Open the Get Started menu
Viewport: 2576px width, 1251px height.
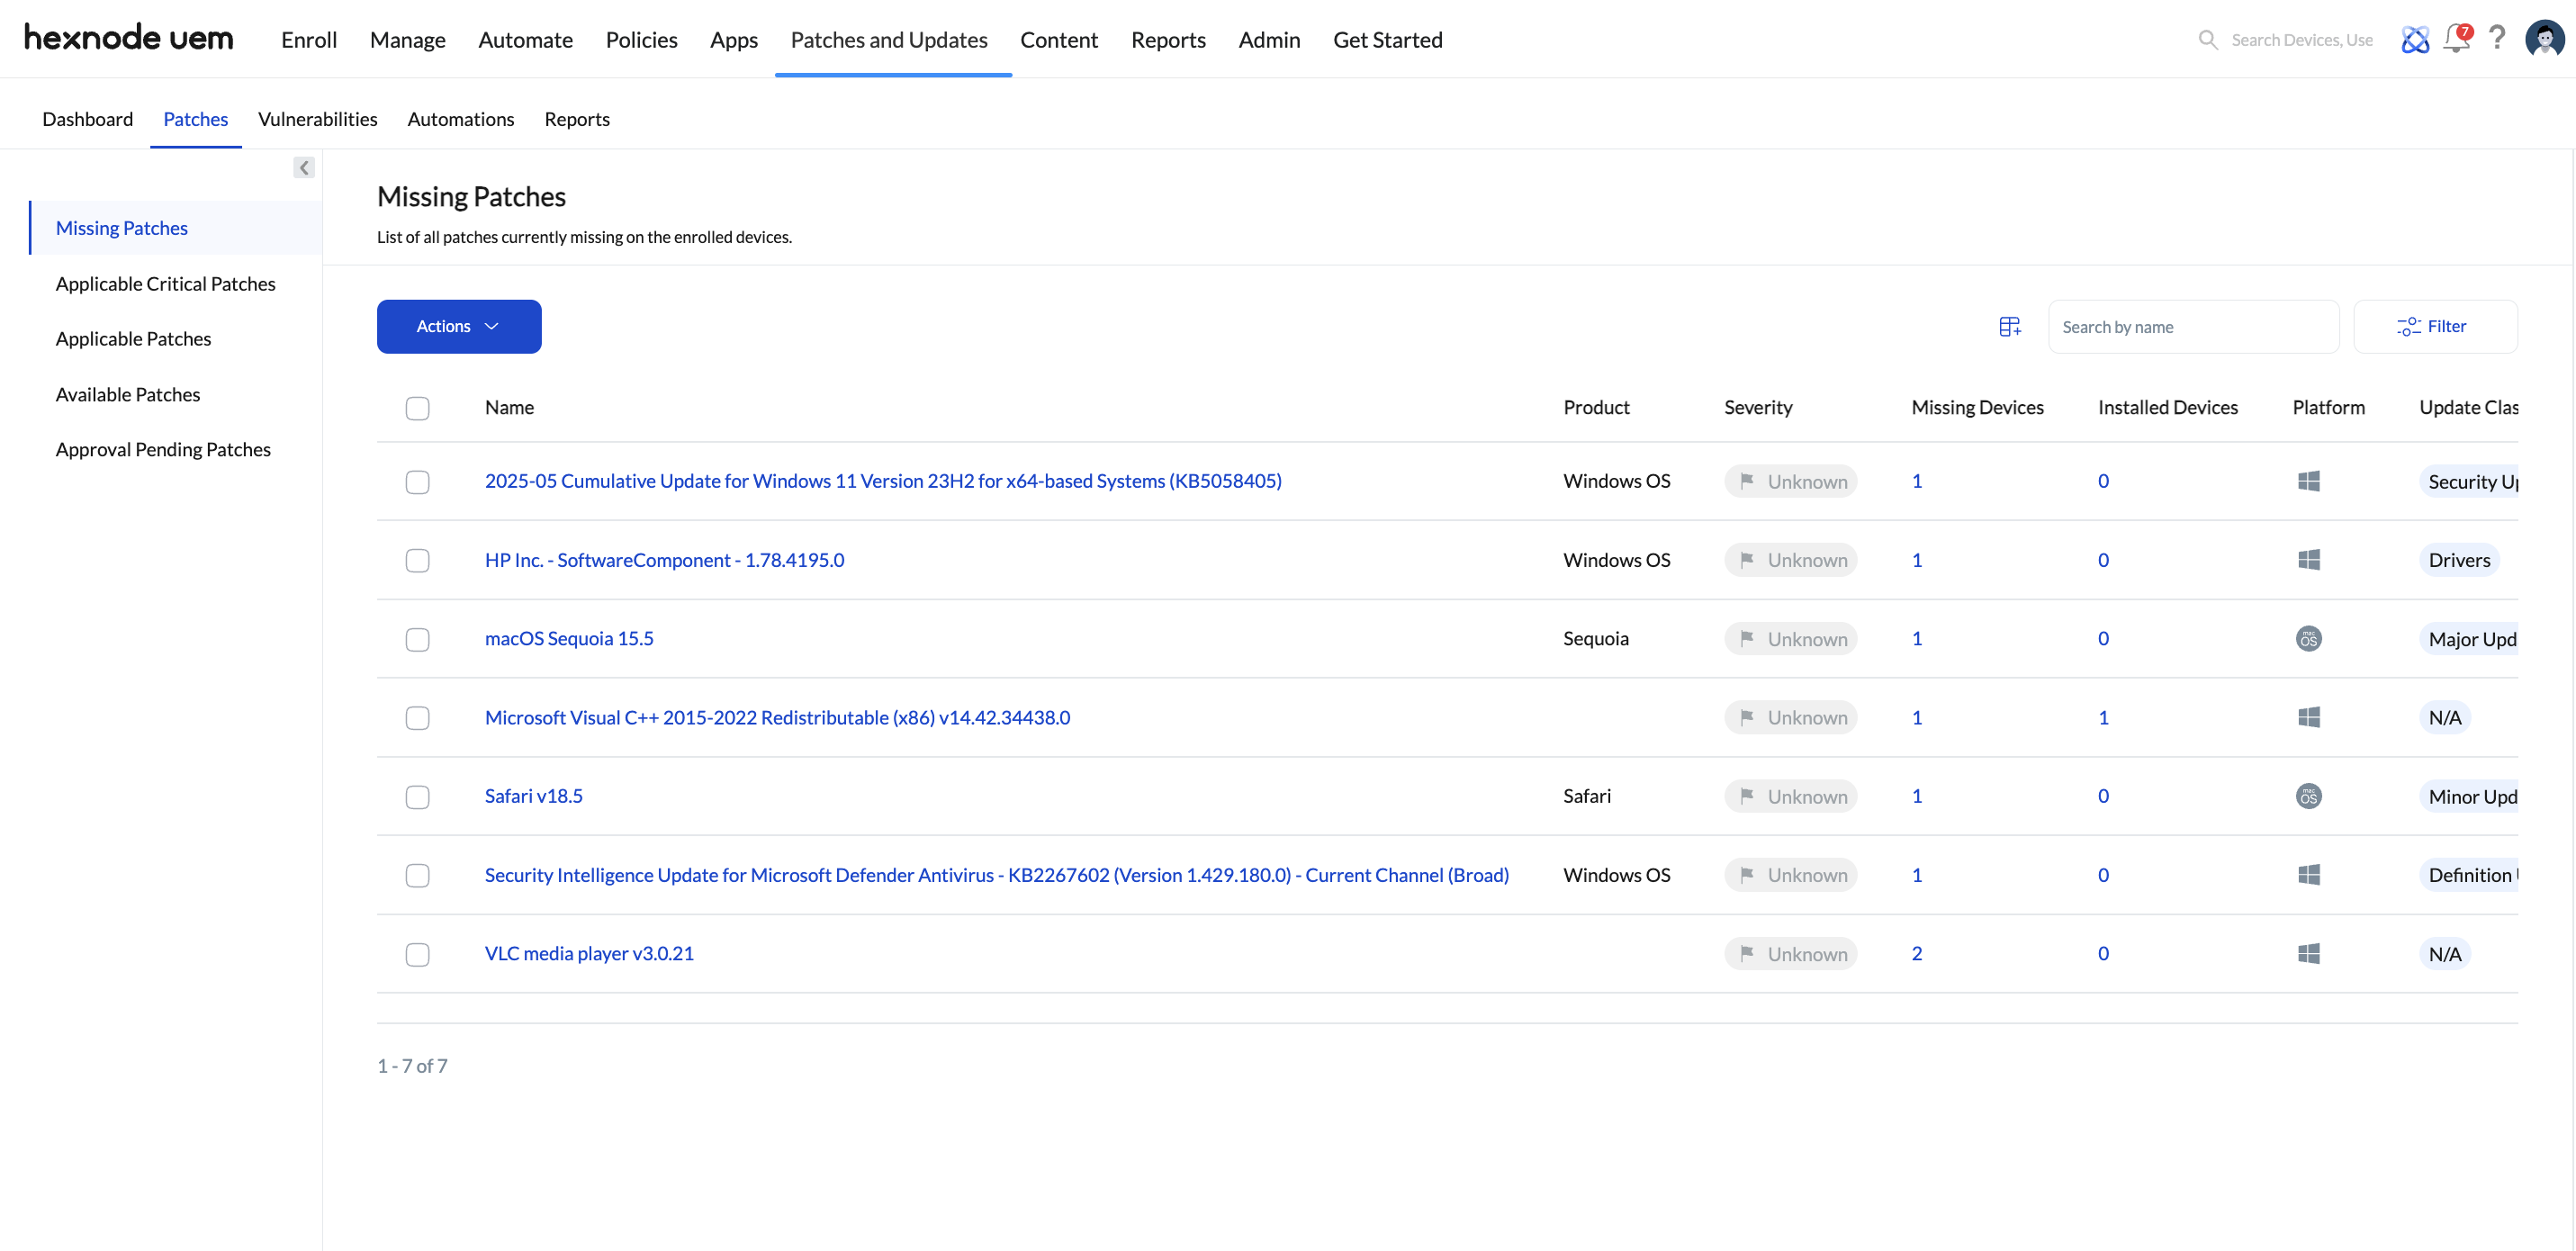click(1387, 39)
